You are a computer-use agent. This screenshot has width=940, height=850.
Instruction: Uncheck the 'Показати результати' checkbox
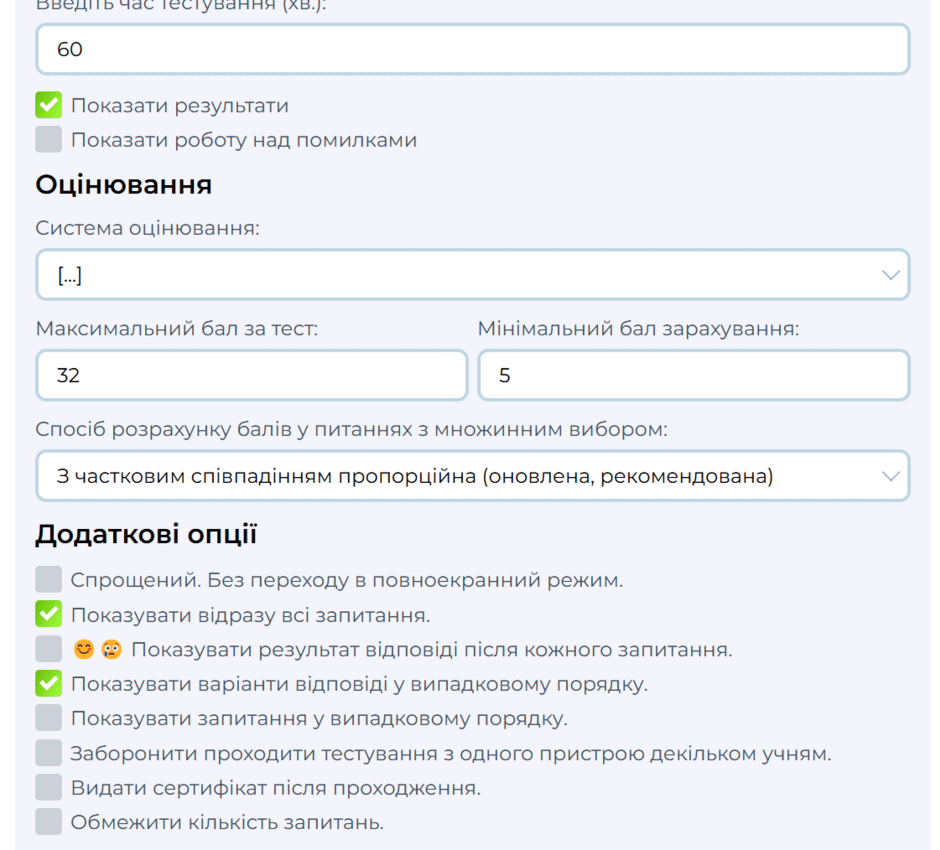click(x=49, y=105)
